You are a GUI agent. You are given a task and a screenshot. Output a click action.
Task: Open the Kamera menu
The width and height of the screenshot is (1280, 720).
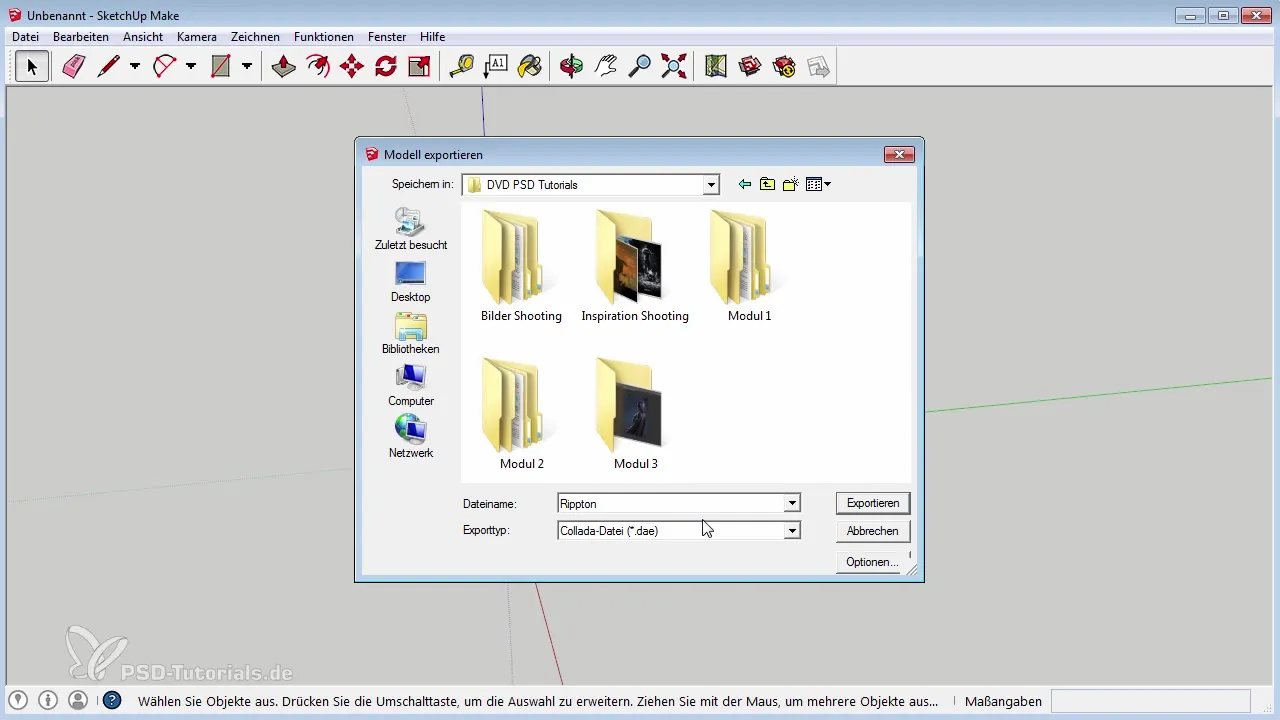197,37
